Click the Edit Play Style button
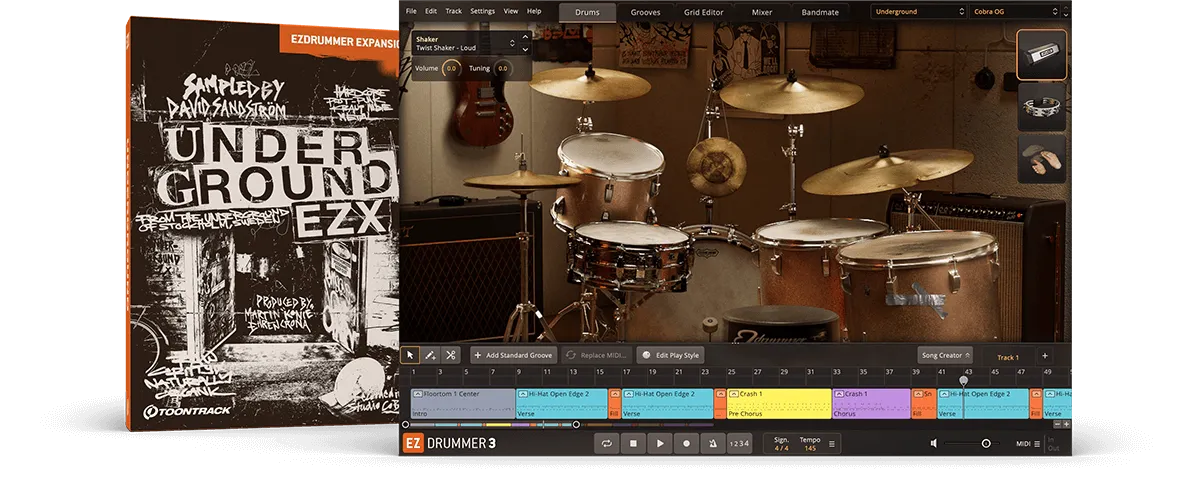Image resolution: width=1200 pixels, height=488 pixels. [x=670, y=355]
